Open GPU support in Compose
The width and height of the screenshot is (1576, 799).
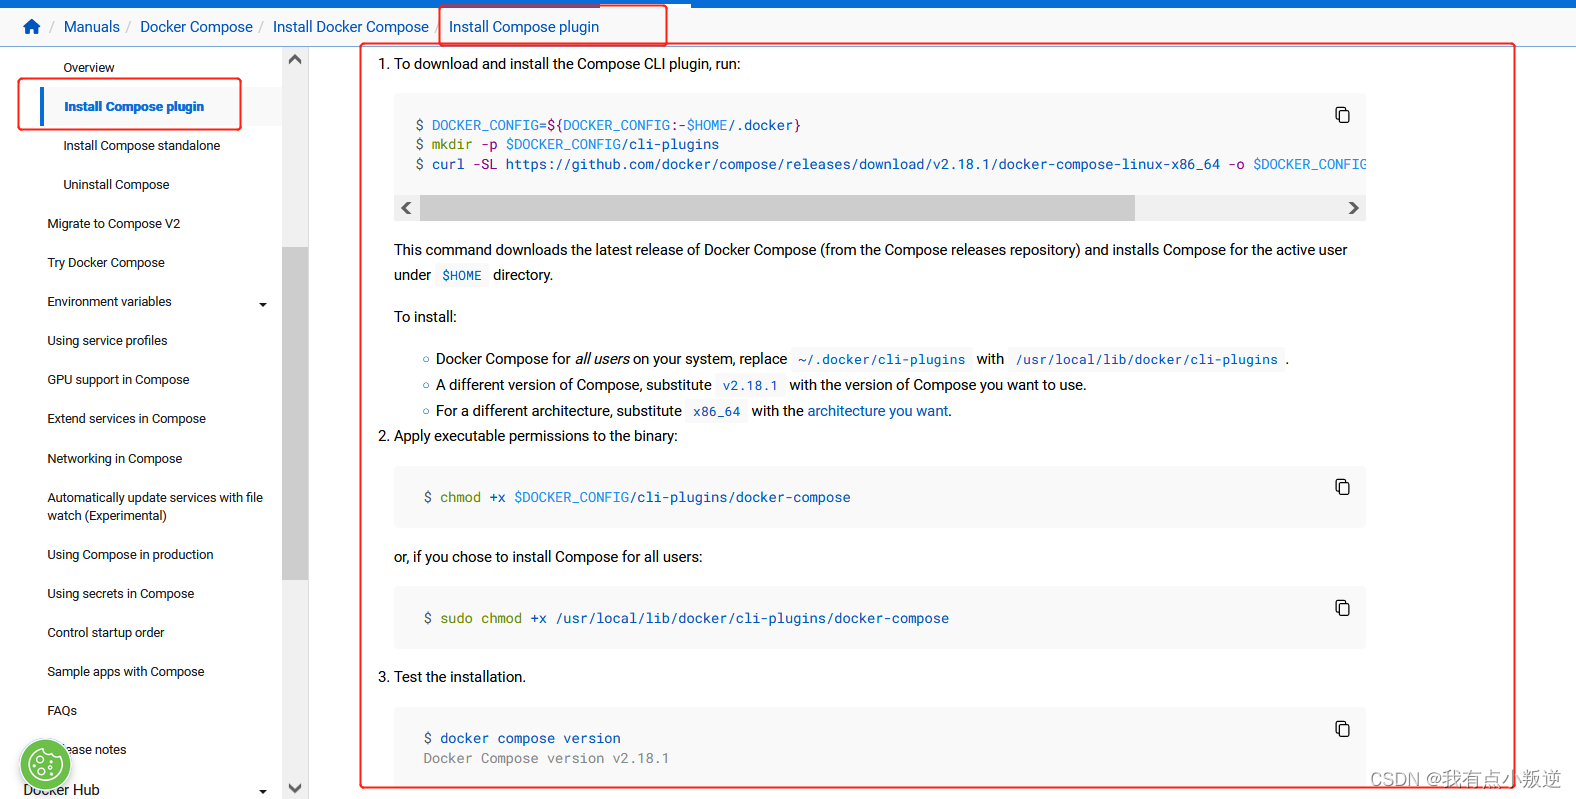(118, 380)
